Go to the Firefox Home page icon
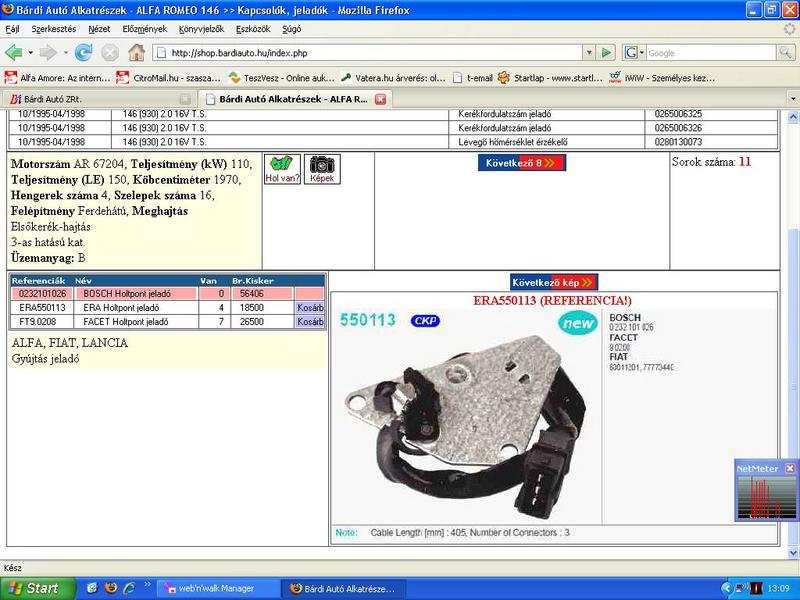 coord(136,52)
